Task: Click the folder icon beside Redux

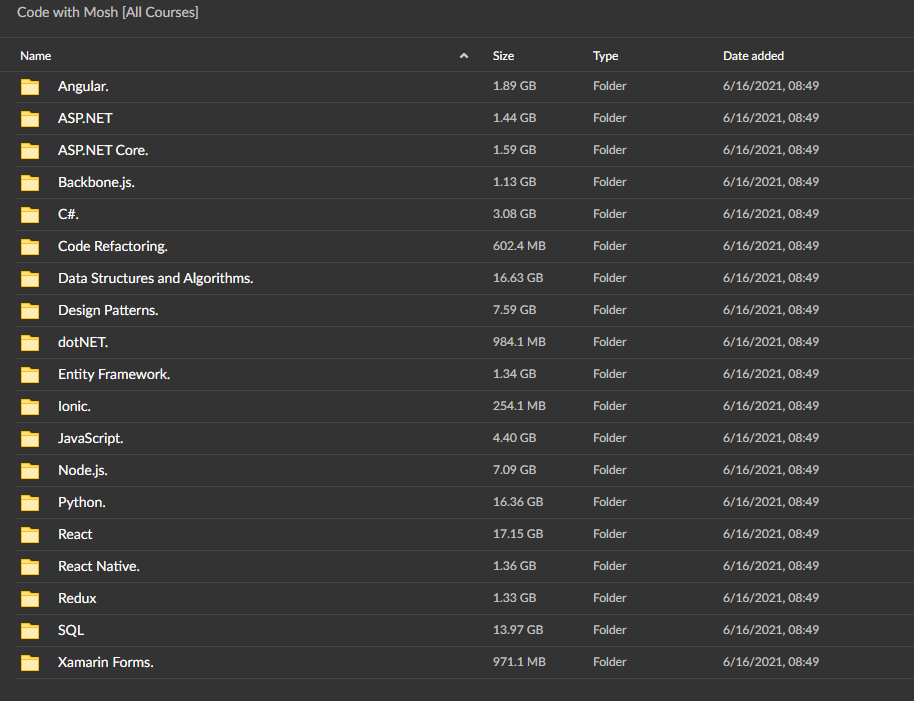Action: (30, 599)
